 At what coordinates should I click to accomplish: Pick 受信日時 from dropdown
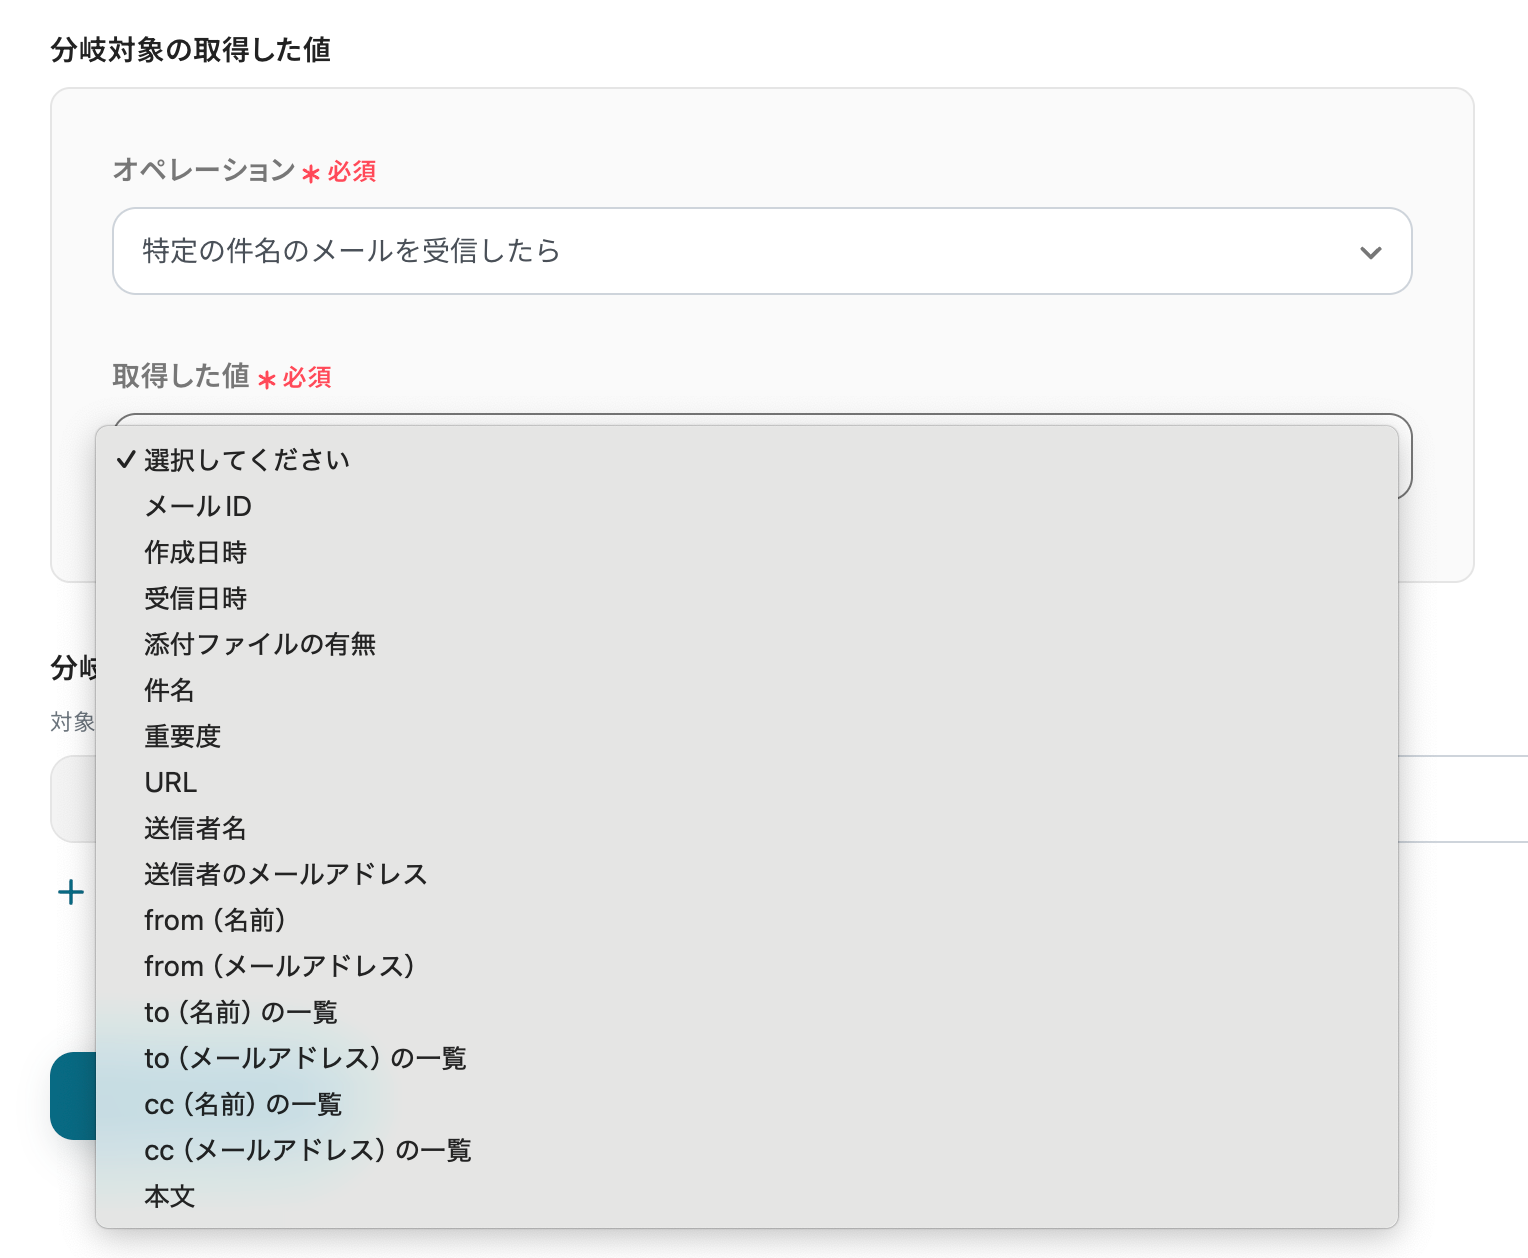(x=195, y=598)
